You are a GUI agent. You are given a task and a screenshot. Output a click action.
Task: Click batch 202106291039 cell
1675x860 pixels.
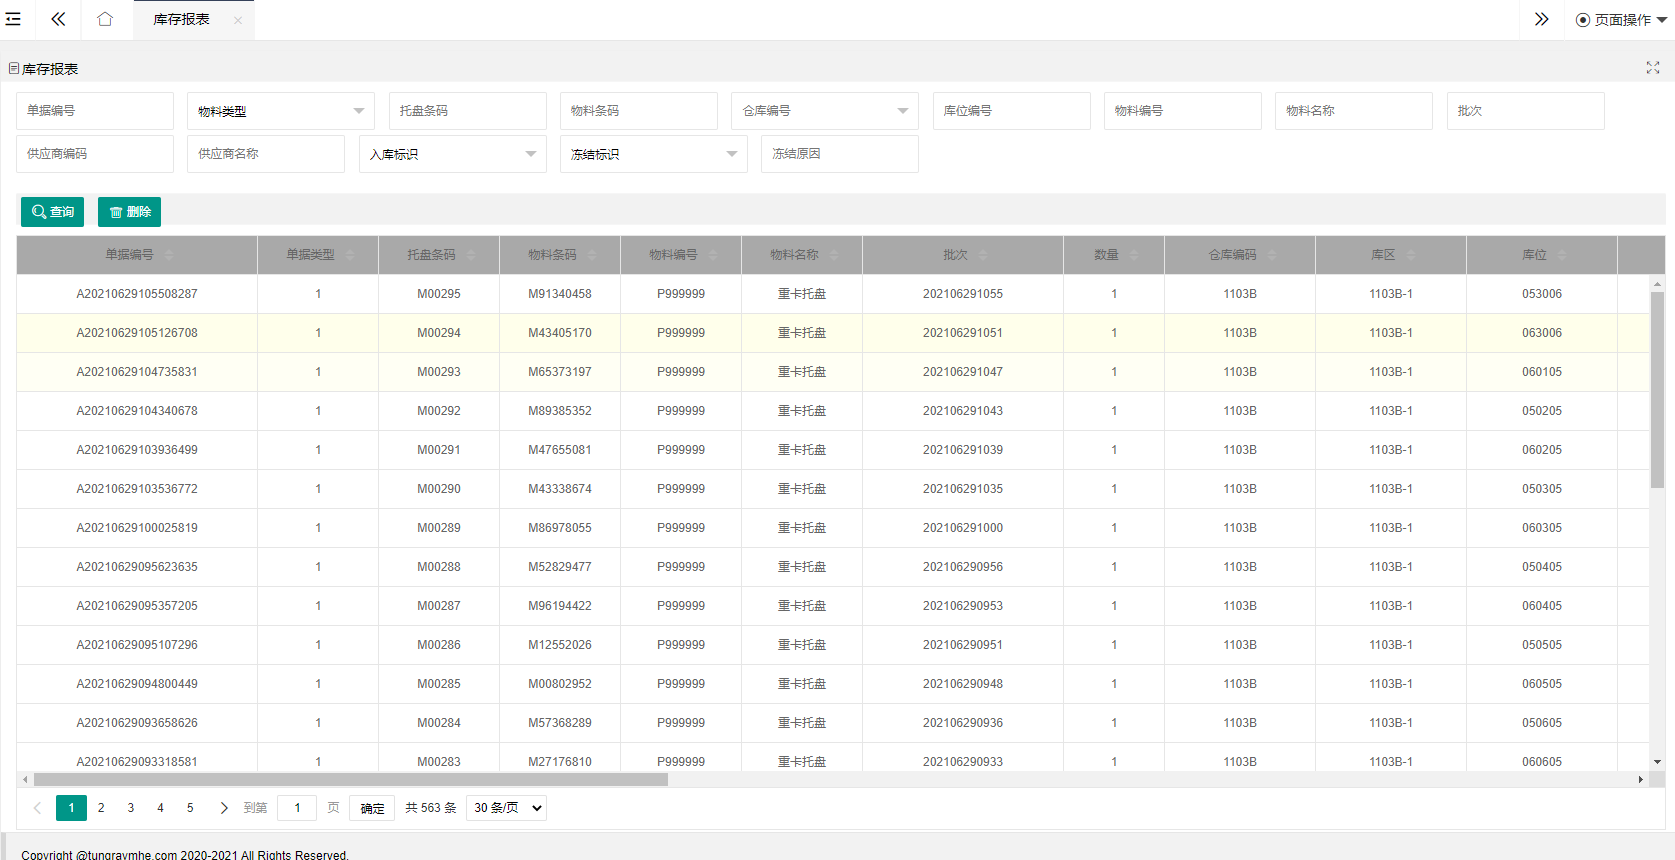963,450
